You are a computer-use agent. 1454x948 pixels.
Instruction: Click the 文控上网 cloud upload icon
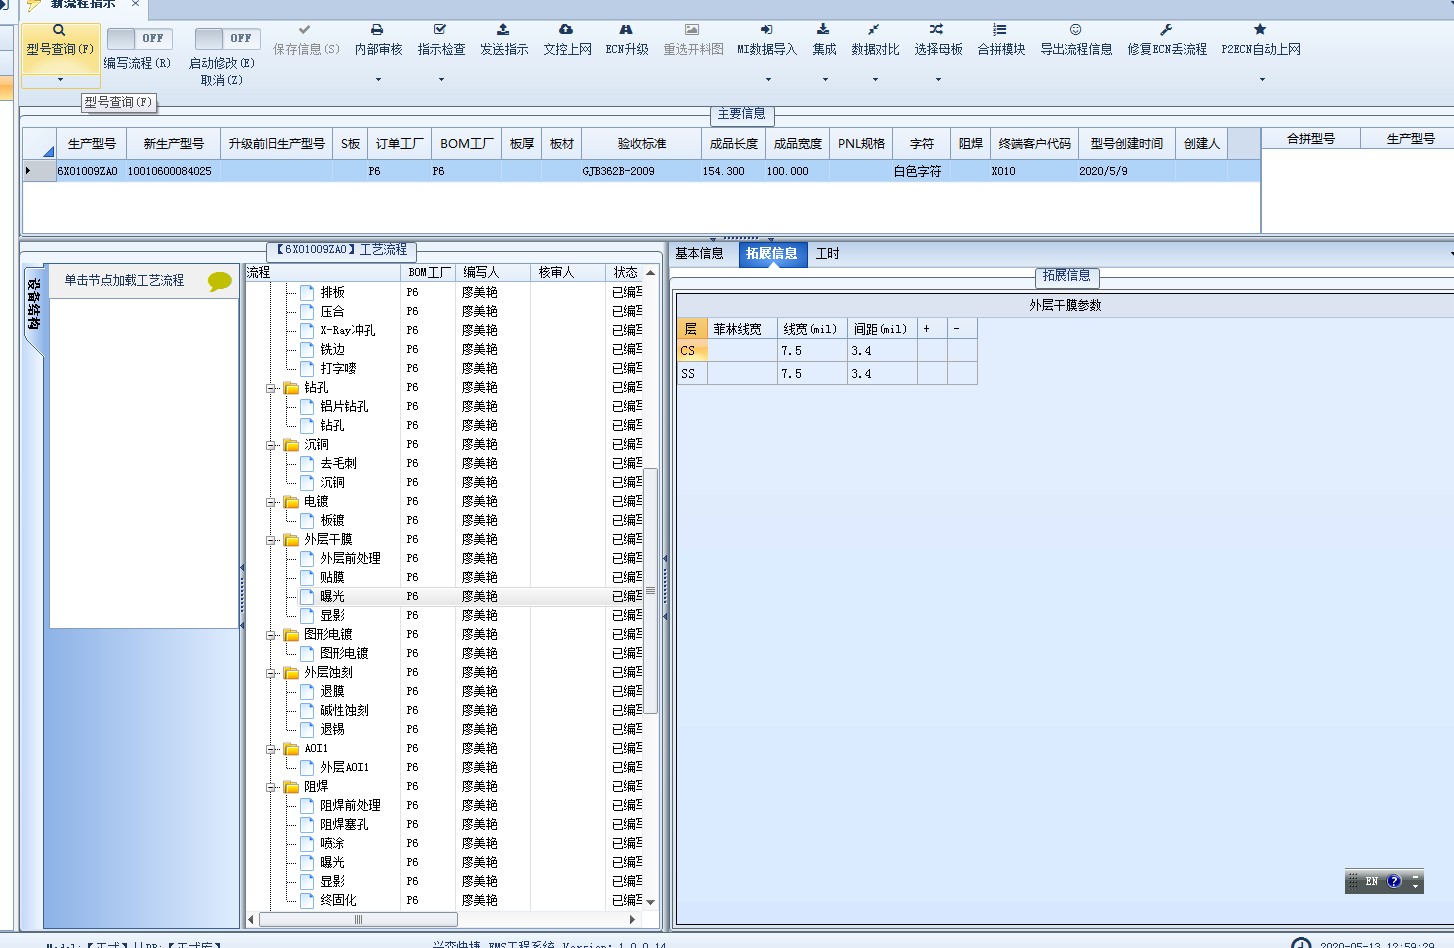[x=566, y=30]
